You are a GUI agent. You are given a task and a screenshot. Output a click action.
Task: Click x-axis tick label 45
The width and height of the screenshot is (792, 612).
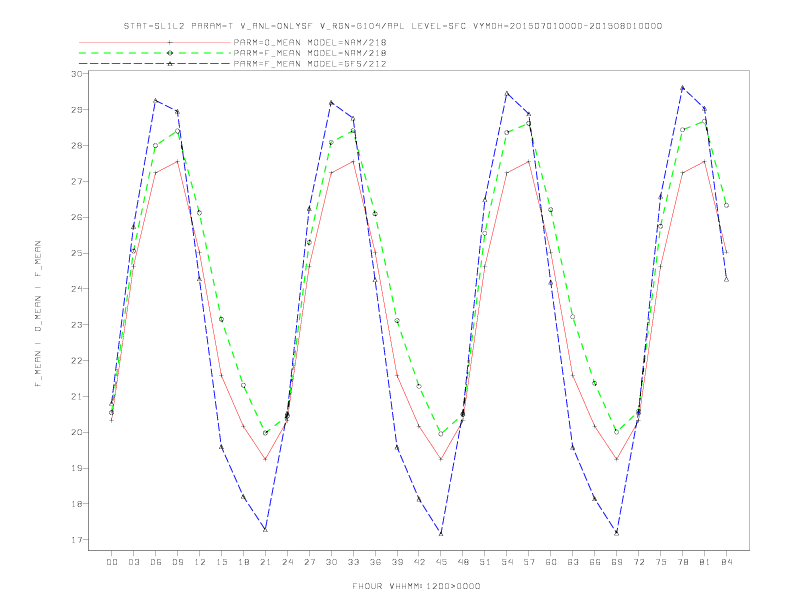[x=441, y=562]
